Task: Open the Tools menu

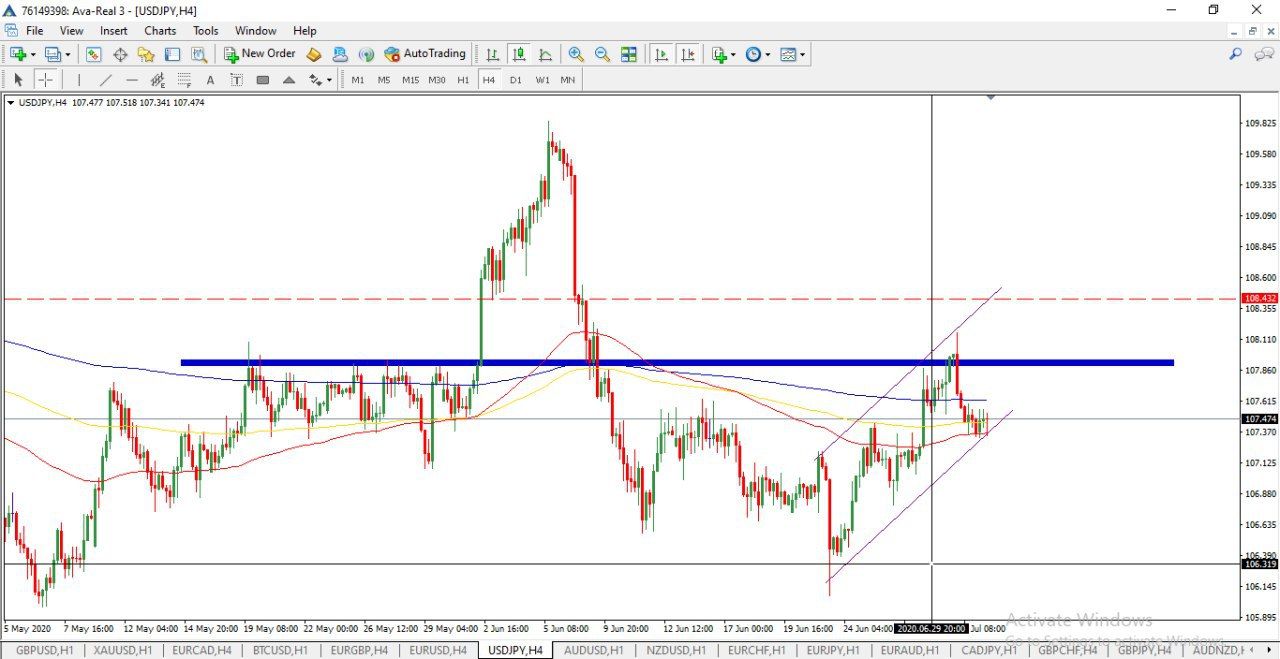Action: [x=205, y=31]
